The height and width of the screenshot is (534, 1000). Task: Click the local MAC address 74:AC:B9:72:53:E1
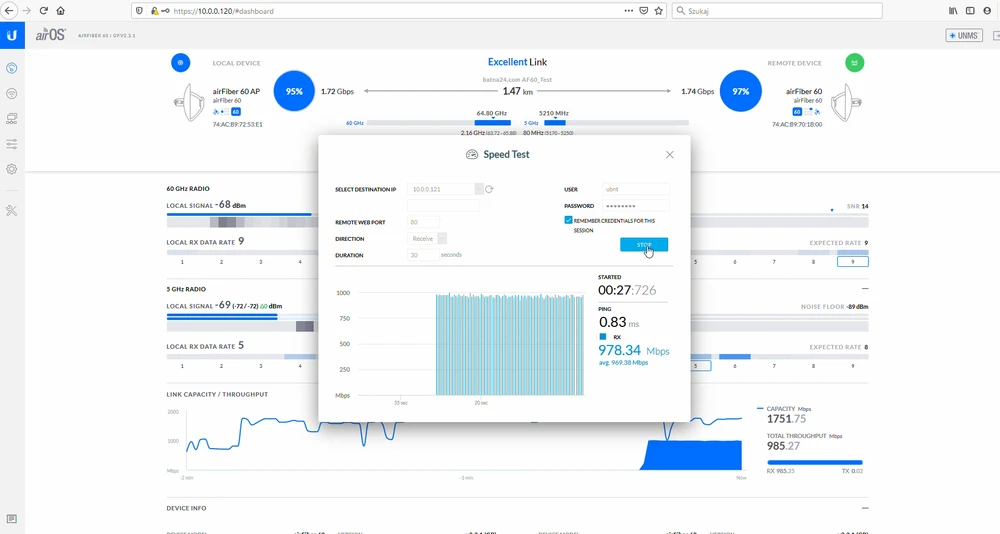(237, 124)
